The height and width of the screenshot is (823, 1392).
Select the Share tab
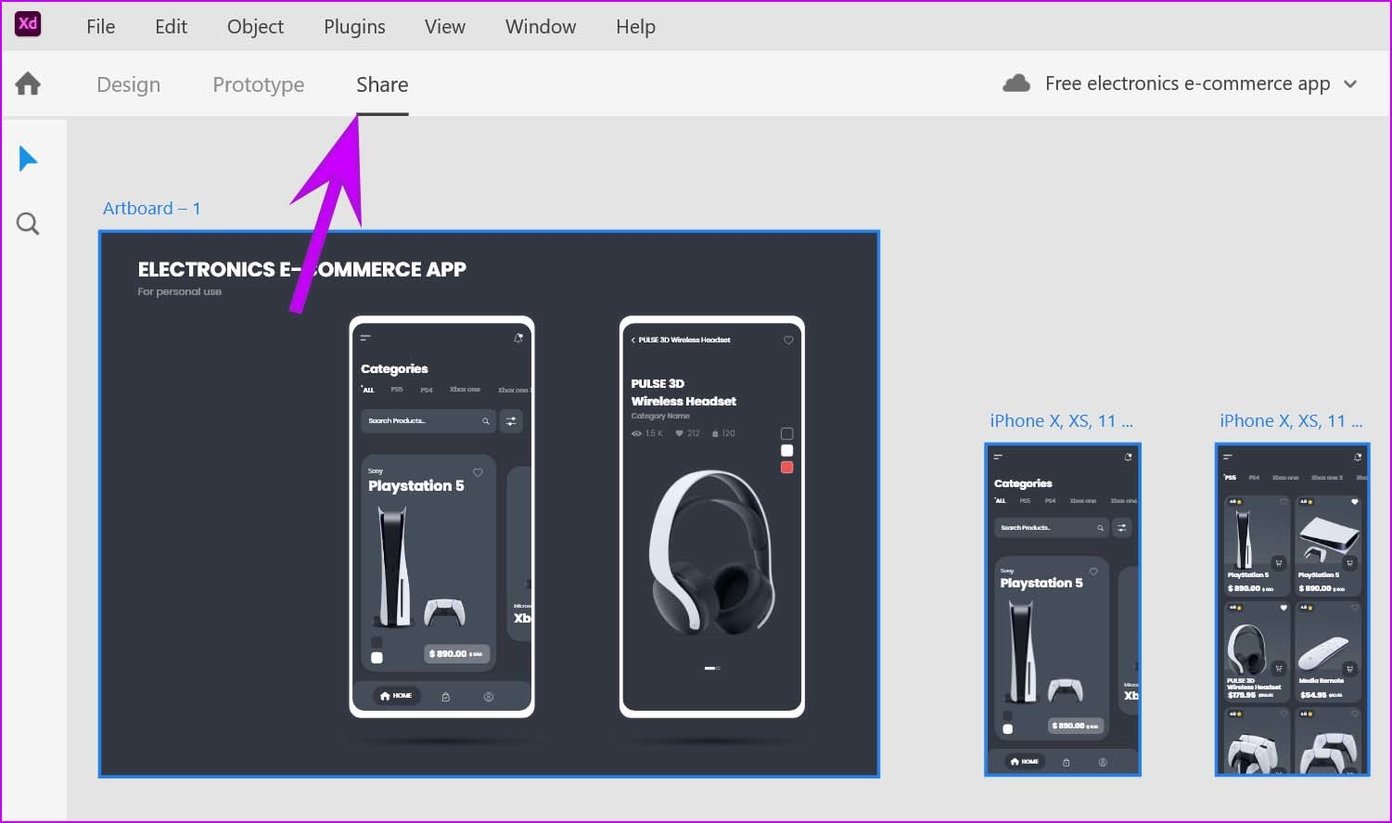[x=382, y=85]
